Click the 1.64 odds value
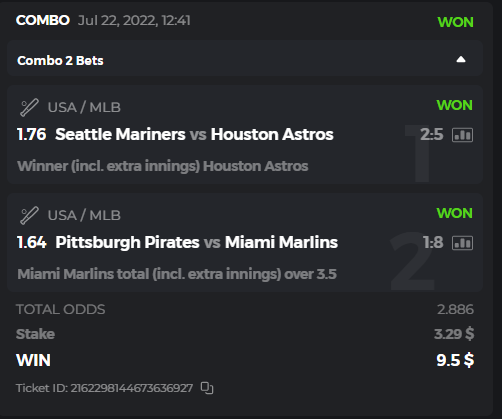Viewport: 502px width, 419px height. click(32, 243)
